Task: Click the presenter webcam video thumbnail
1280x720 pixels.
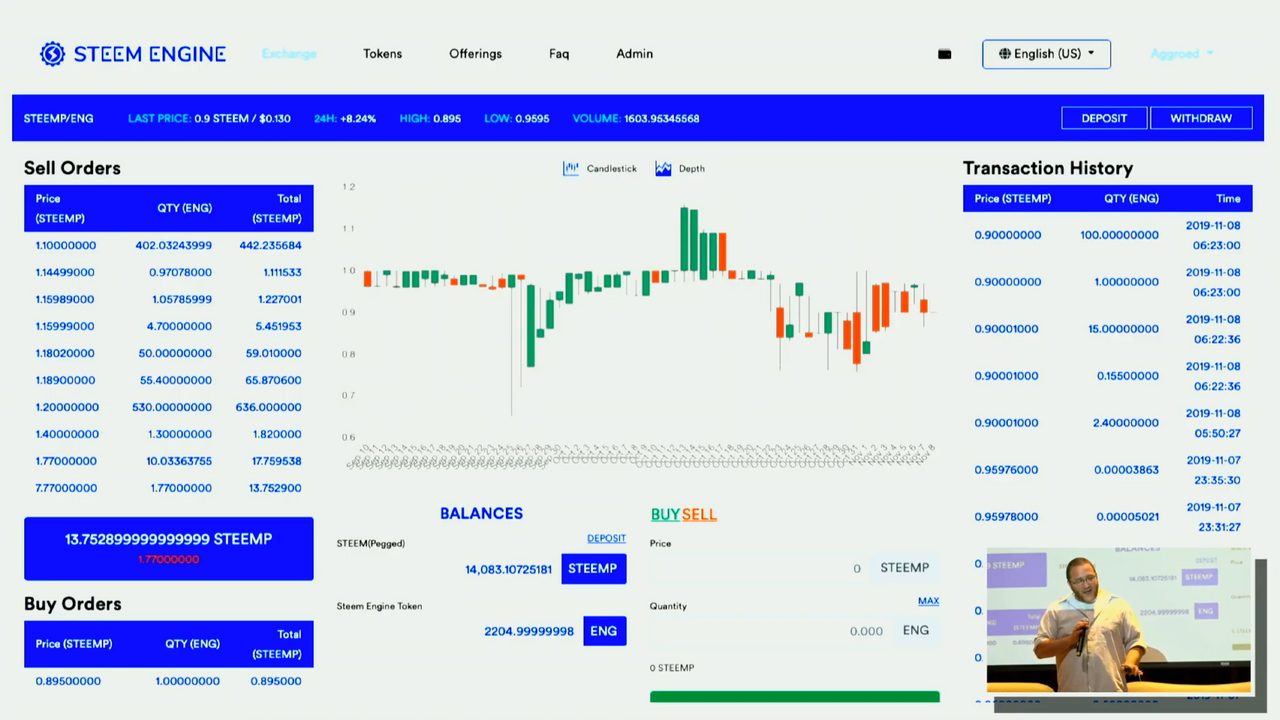Action: [x=1120, y=619]
